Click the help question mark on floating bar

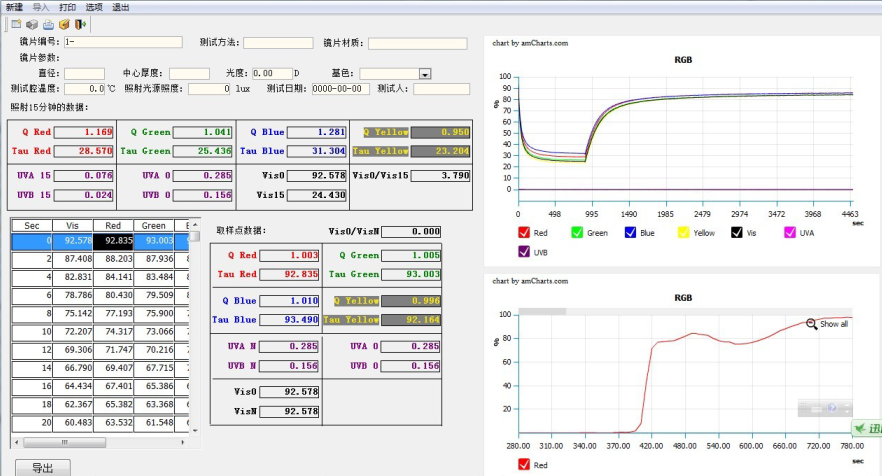tap(831, 408)
